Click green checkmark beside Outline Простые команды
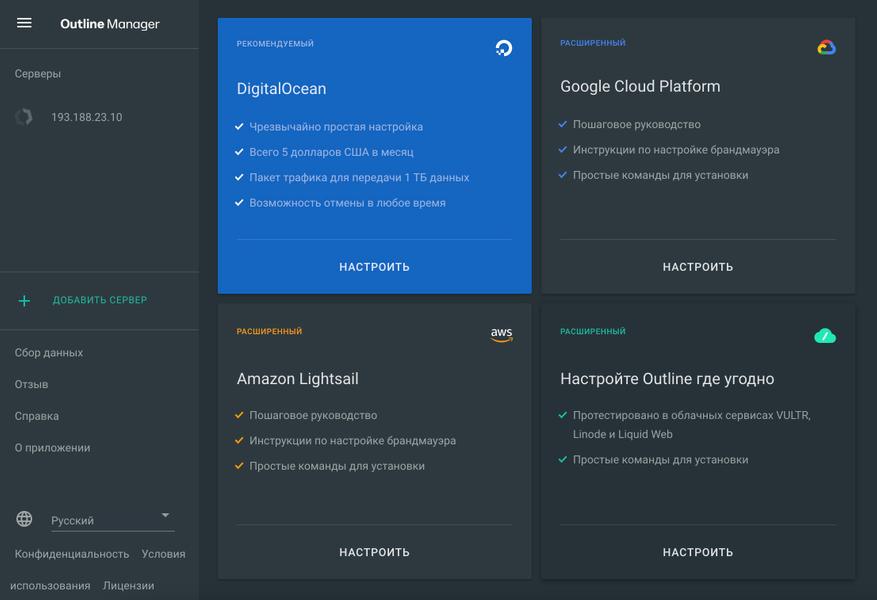 point(563,460)
